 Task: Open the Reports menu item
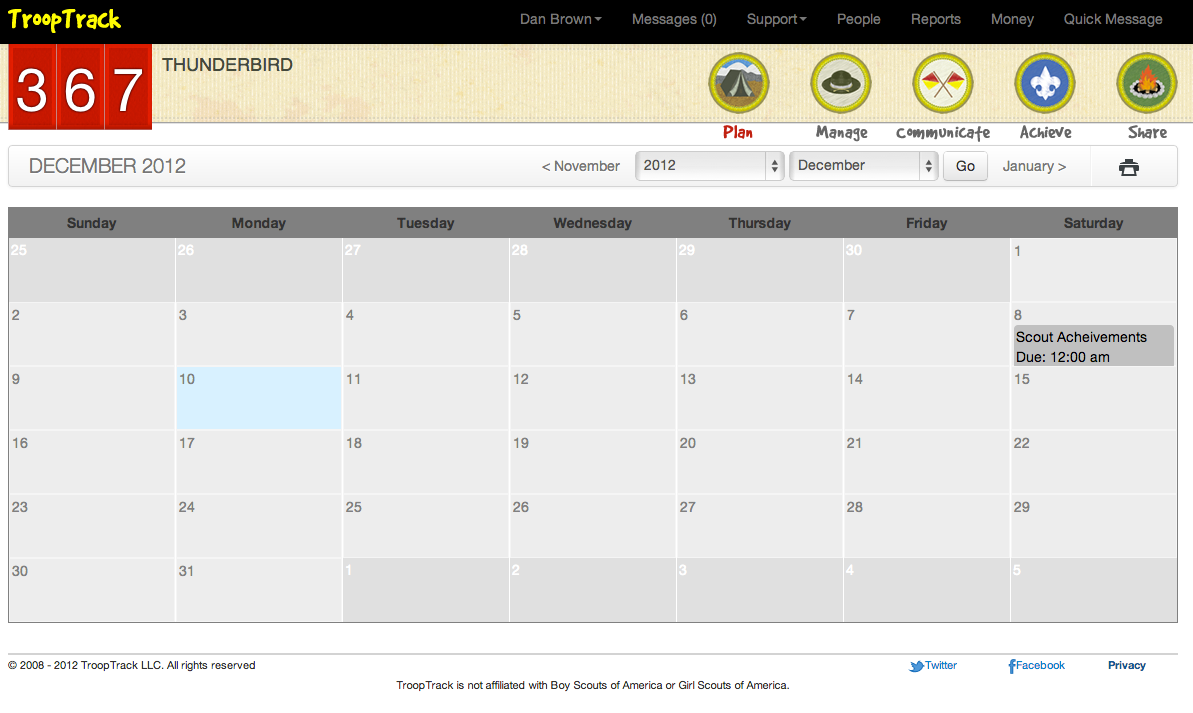[936, 19]
